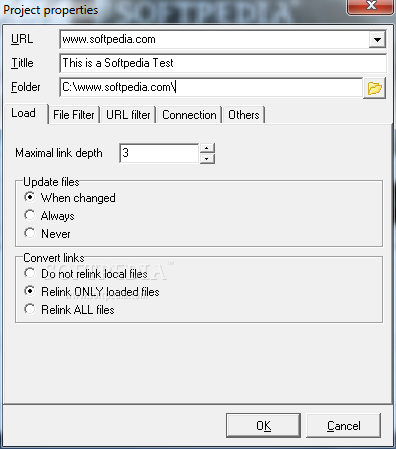Screen dimensions: 396x449
Task: Click the Maximal link depth value field
Action: coord(159,153)
